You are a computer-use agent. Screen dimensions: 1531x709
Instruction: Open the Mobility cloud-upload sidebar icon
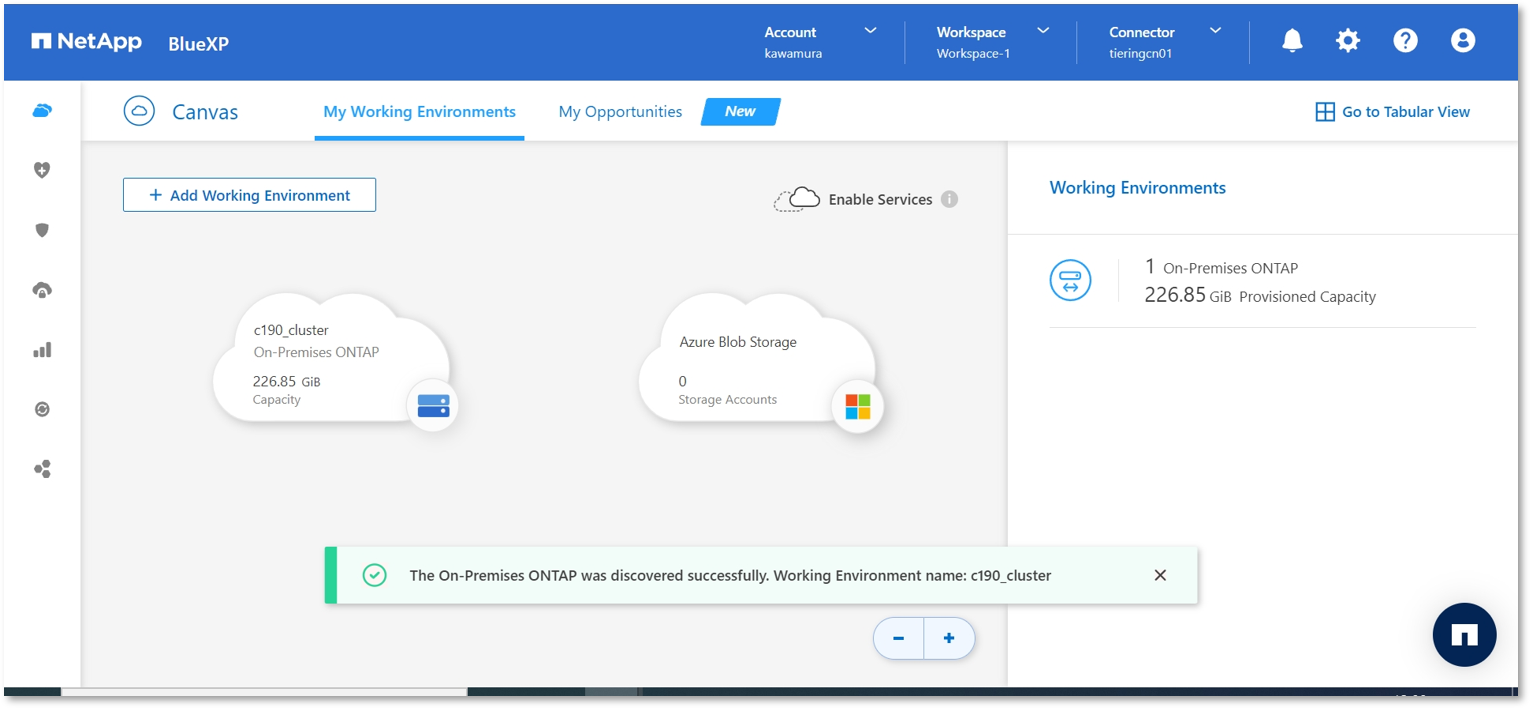click(42, 290)
